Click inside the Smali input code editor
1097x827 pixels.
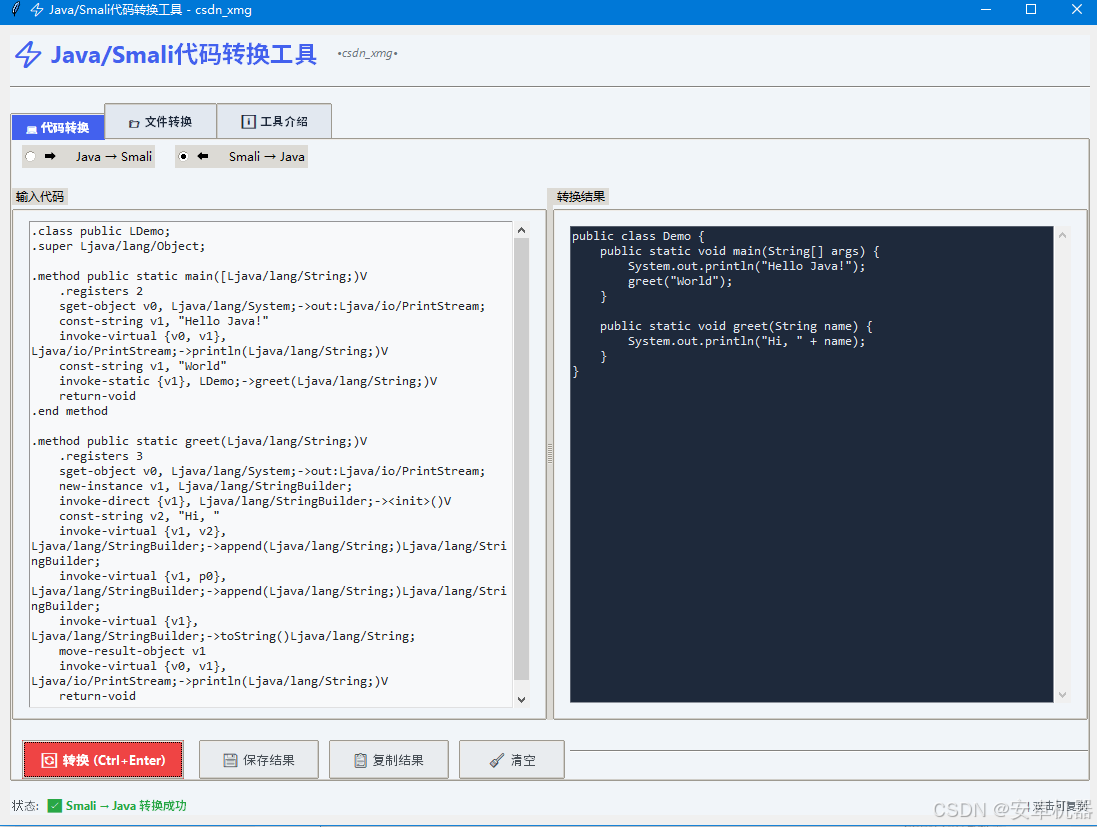coord(271,465)
